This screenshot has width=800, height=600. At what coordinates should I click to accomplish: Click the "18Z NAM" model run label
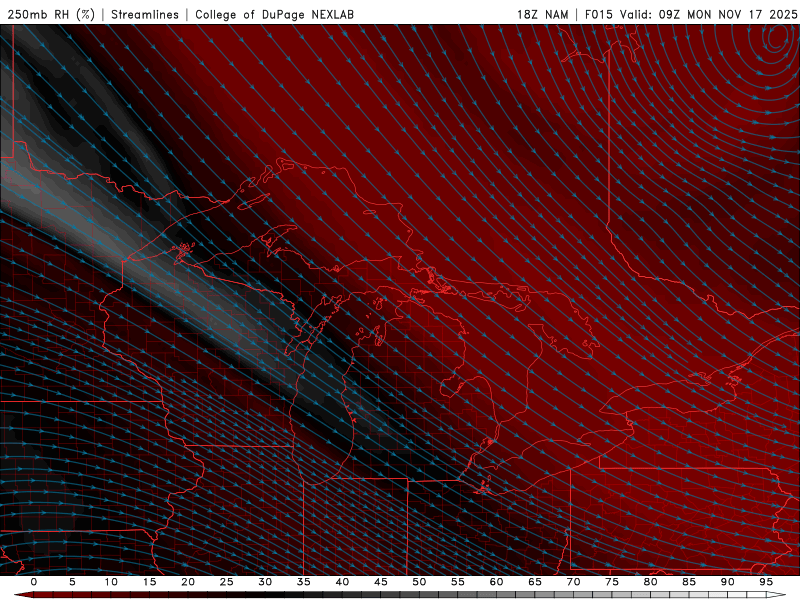[x=543, y=15]
